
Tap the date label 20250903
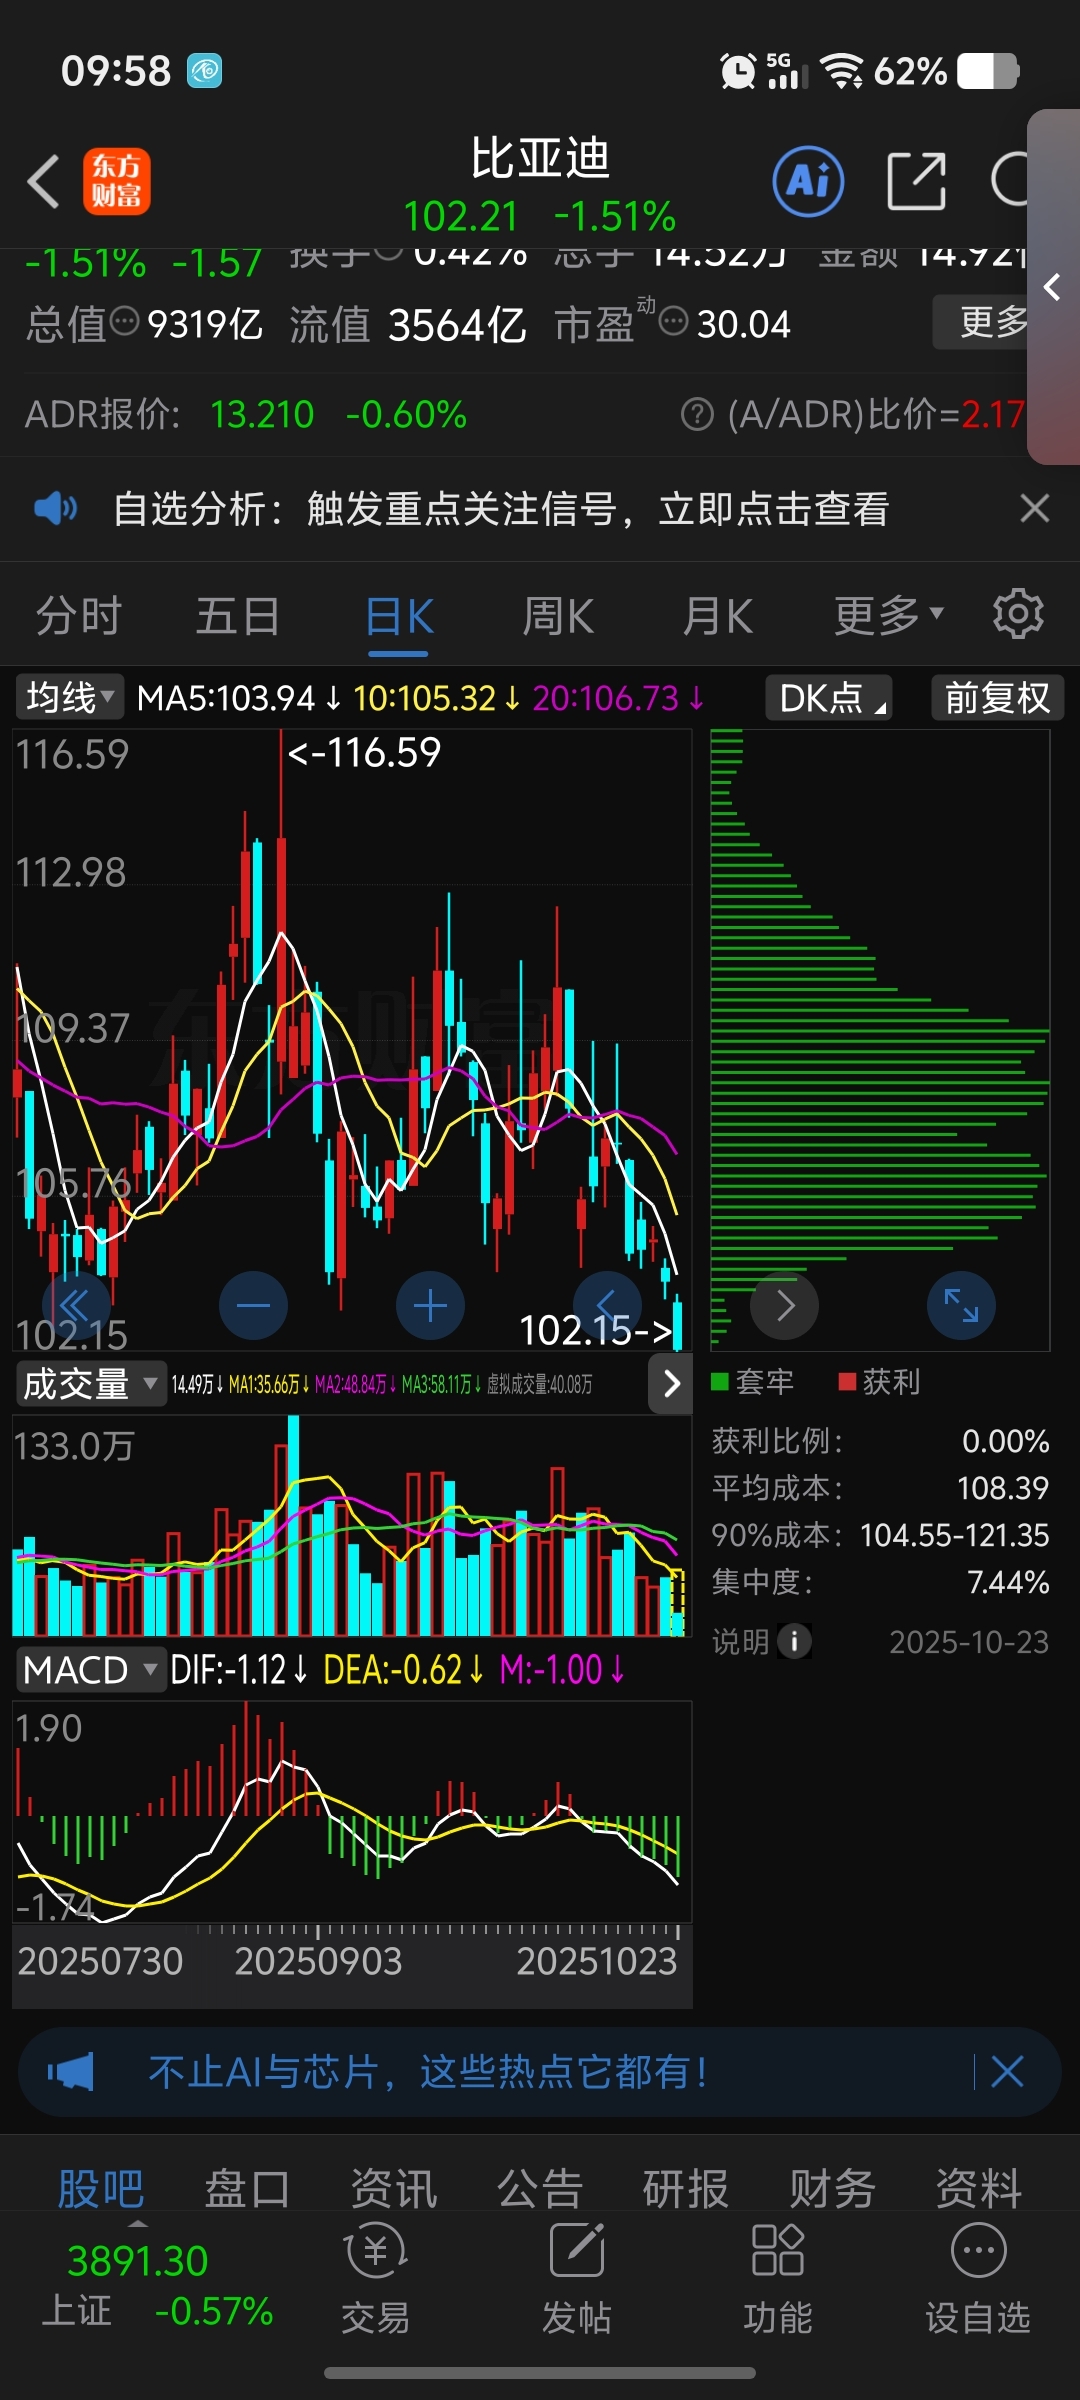318,1961
